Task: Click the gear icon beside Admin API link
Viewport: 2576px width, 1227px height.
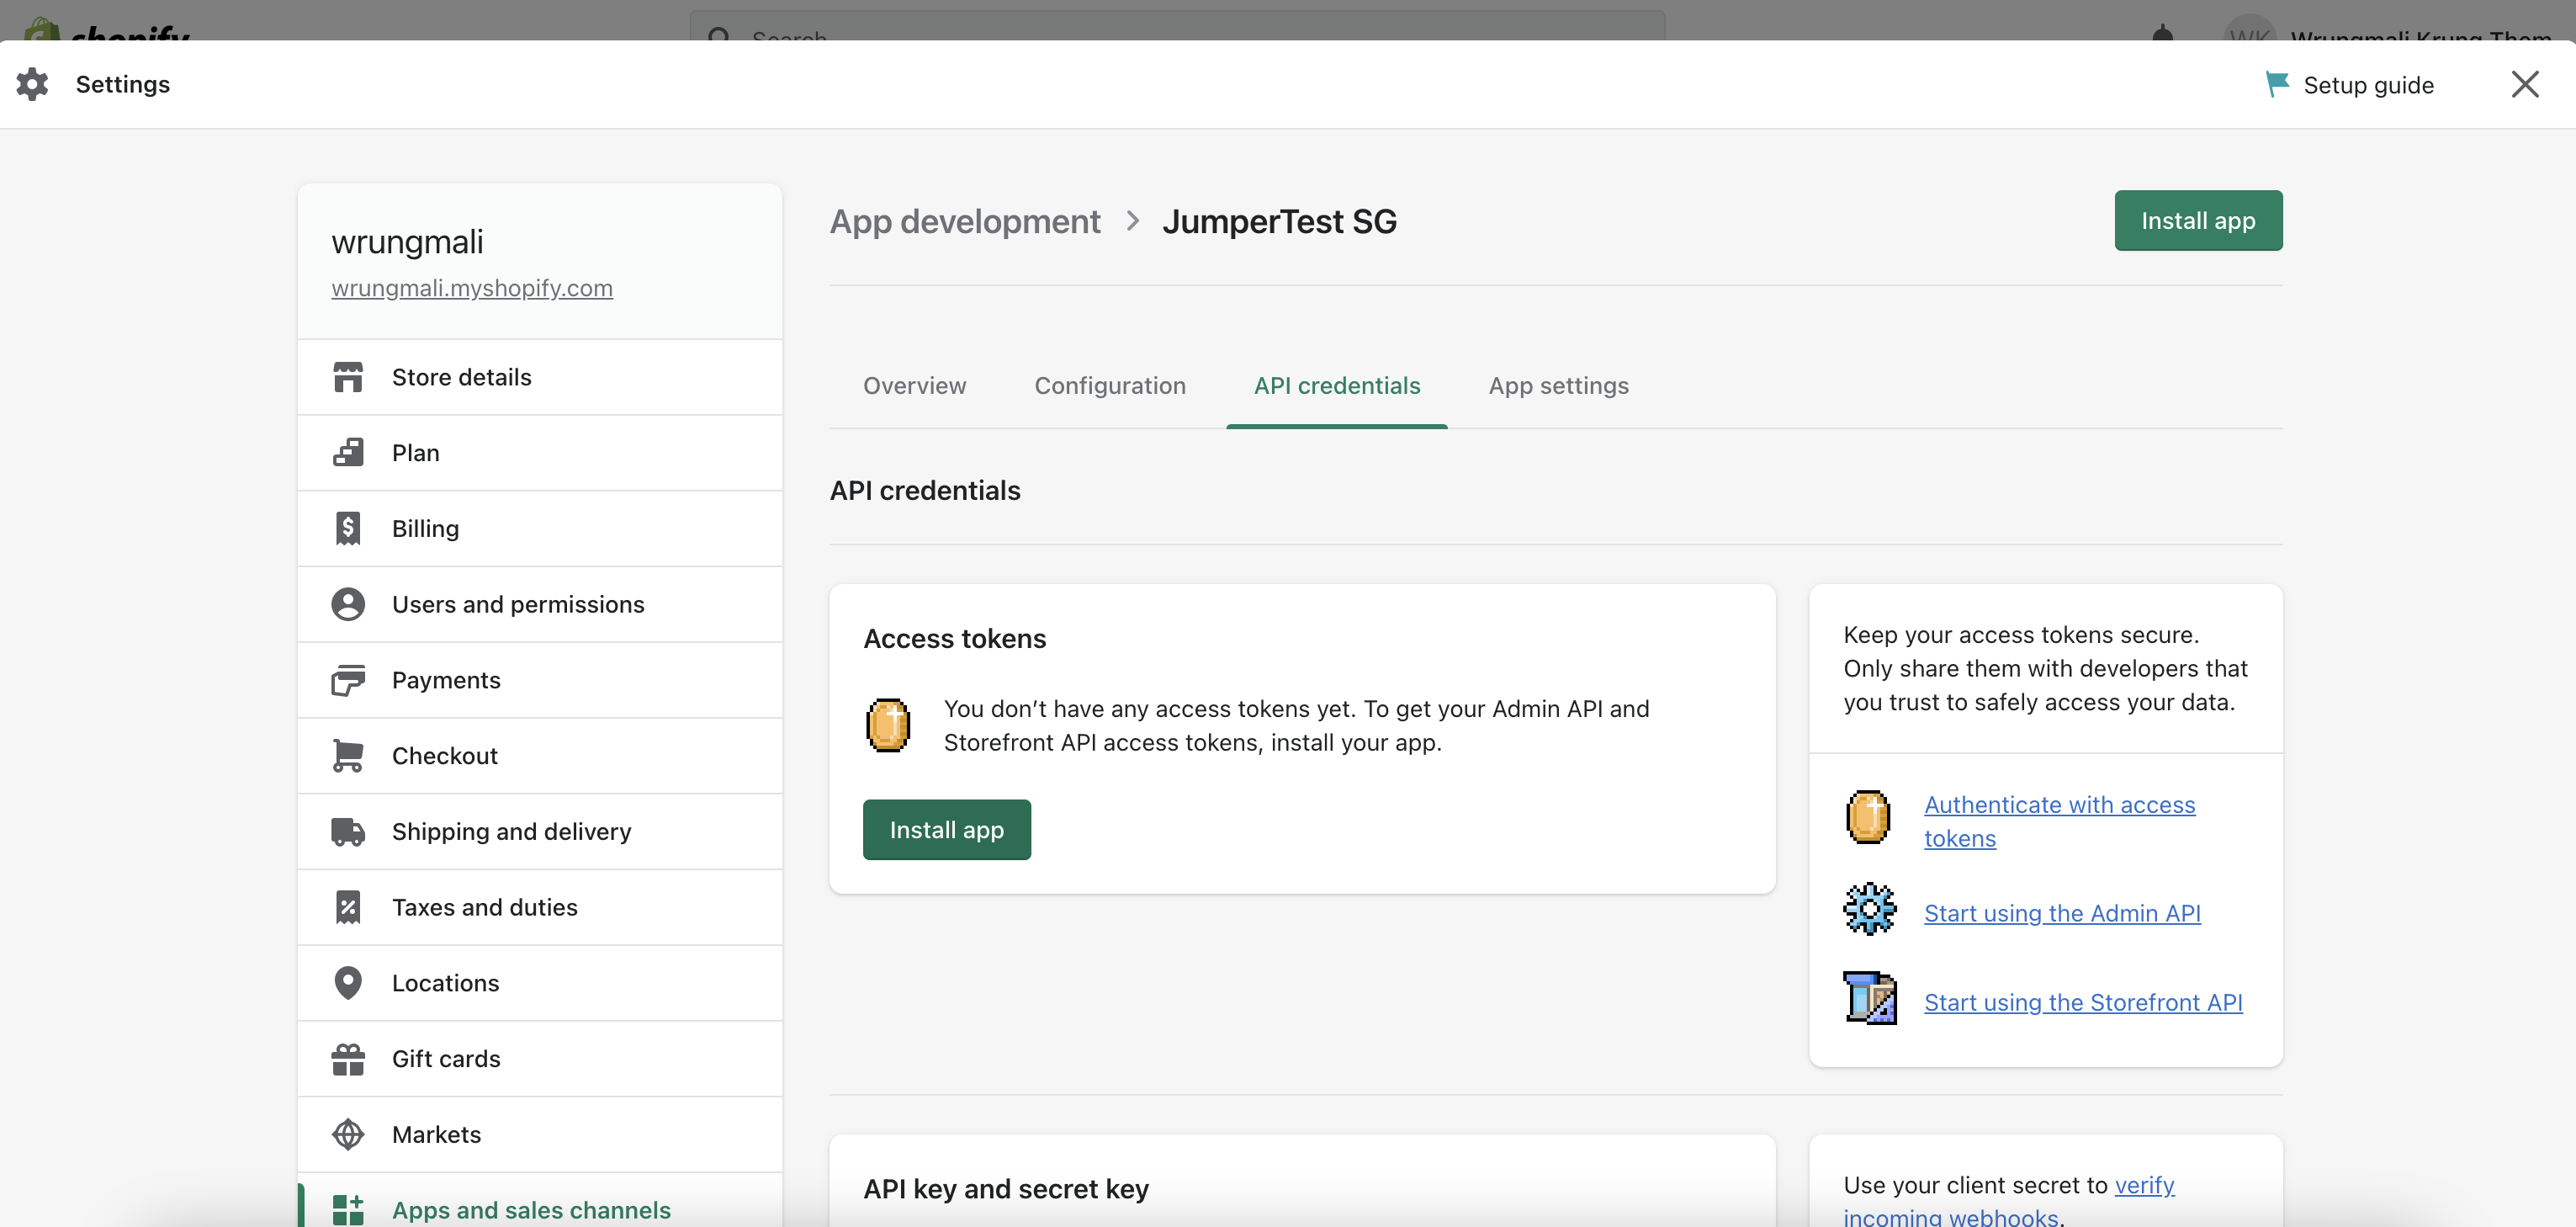Action: tap(1869, 909)
